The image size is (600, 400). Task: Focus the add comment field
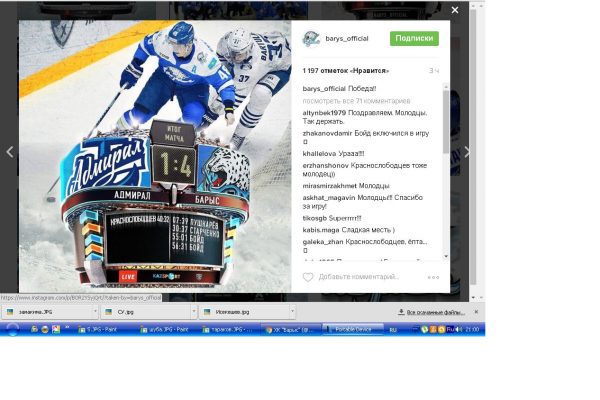tap(359, 277)
